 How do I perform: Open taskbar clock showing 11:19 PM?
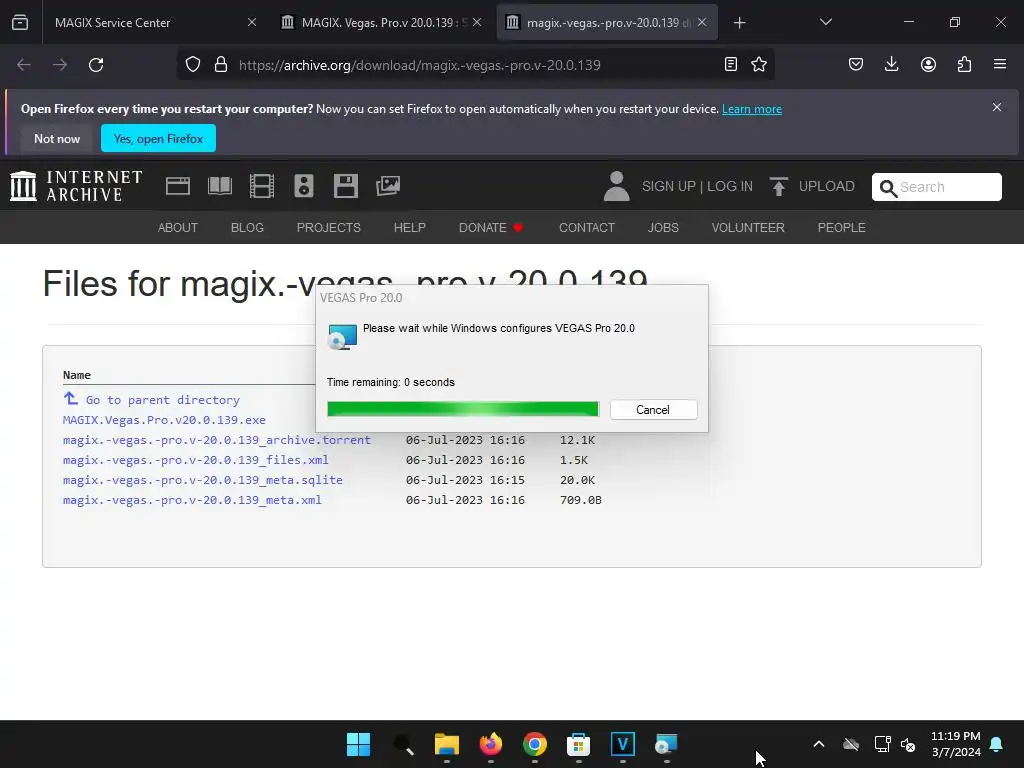point(955,744)
